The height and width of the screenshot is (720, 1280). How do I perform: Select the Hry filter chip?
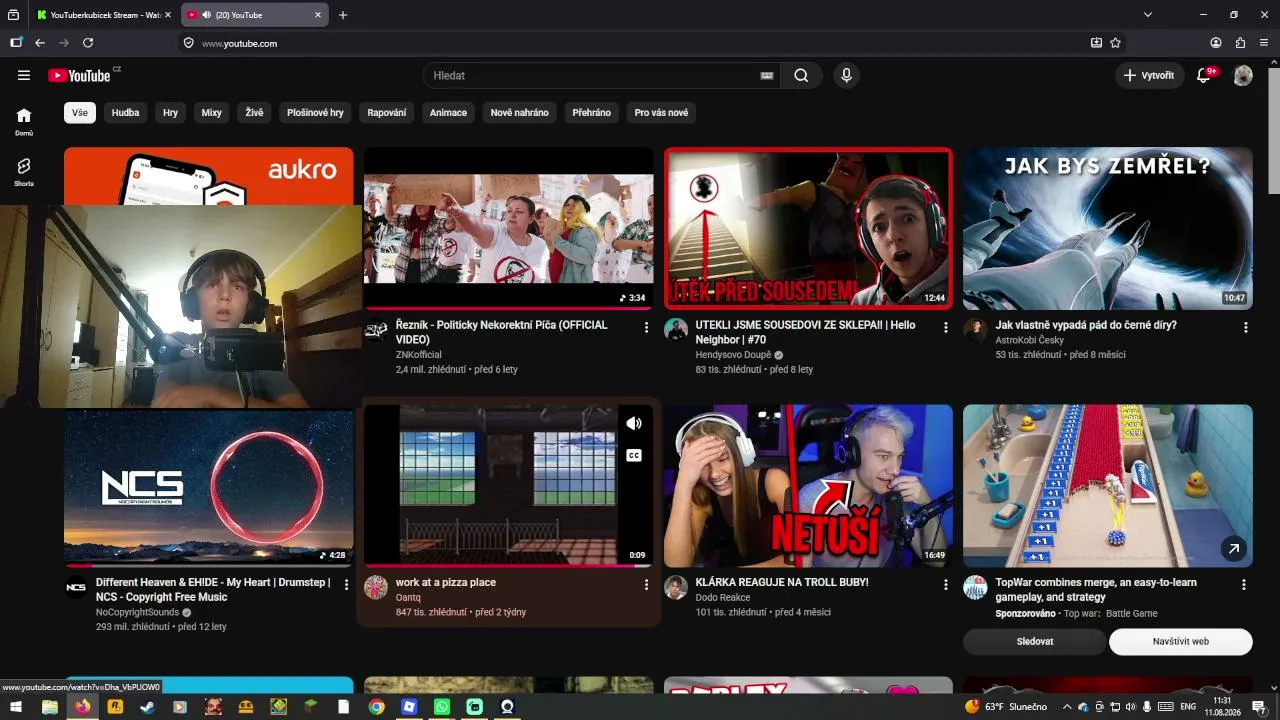171,113
